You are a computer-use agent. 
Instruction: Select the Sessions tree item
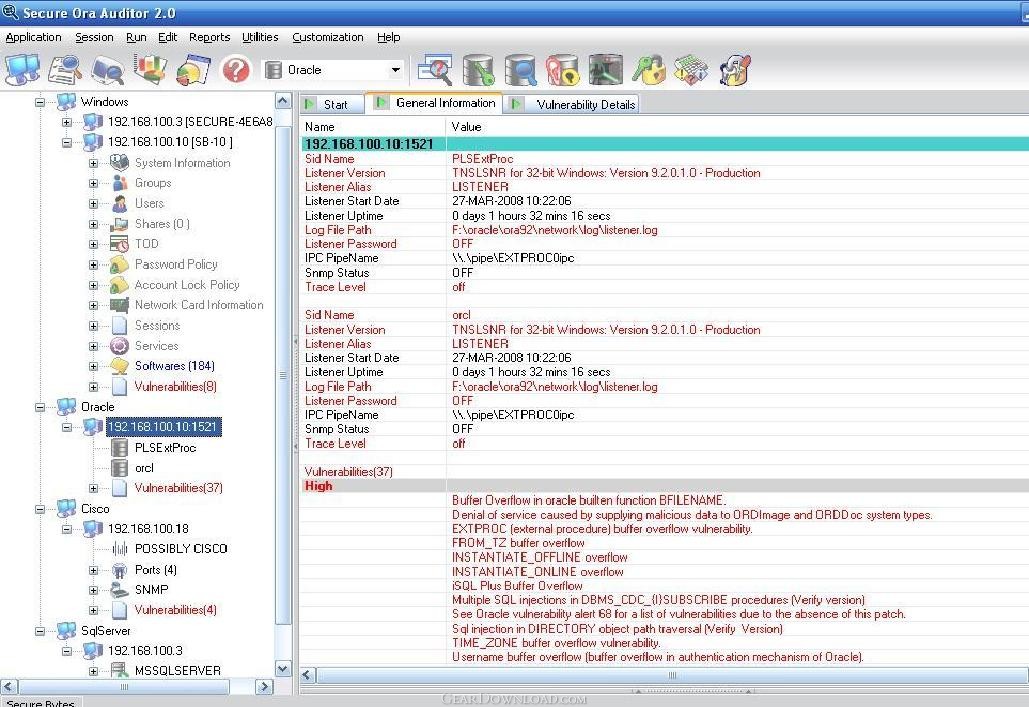click(x=158, y=326)
